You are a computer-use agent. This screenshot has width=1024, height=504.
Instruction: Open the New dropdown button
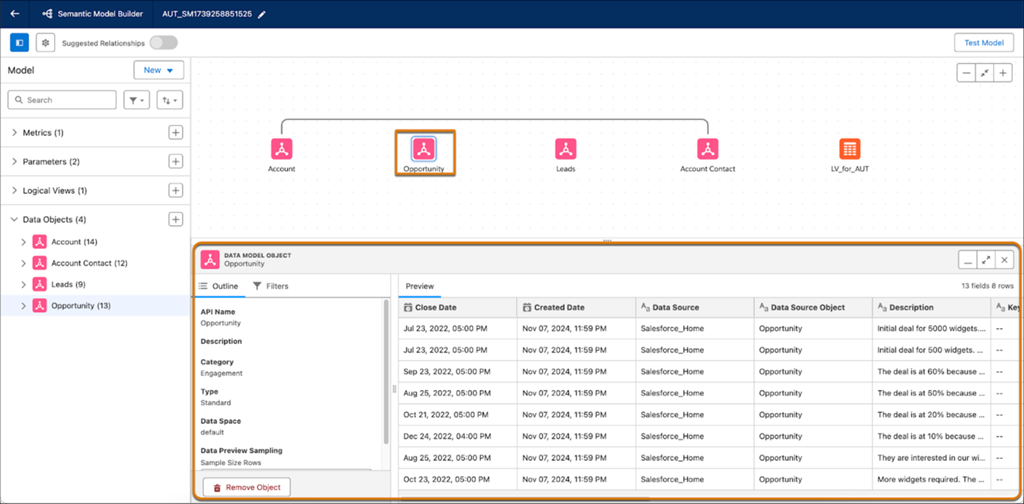159,70
